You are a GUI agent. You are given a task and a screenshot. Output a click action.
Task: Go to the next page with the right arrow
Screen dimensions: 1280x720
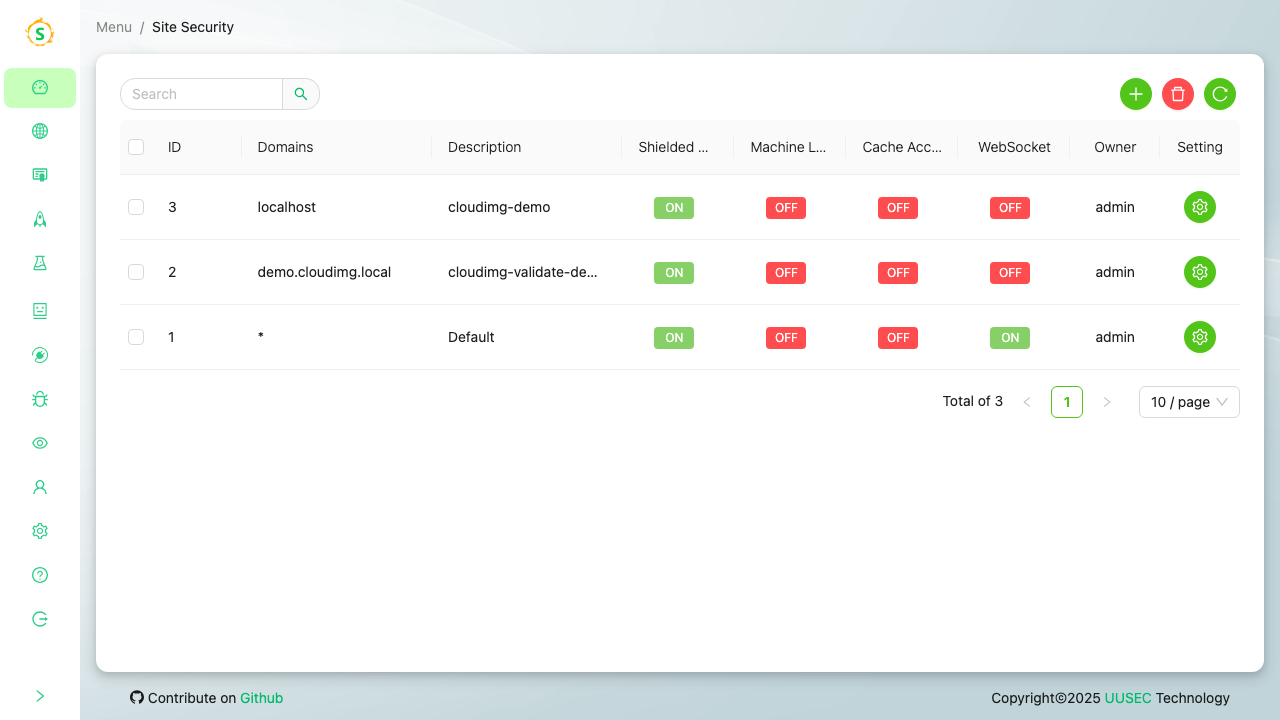tap(1107, 402)
